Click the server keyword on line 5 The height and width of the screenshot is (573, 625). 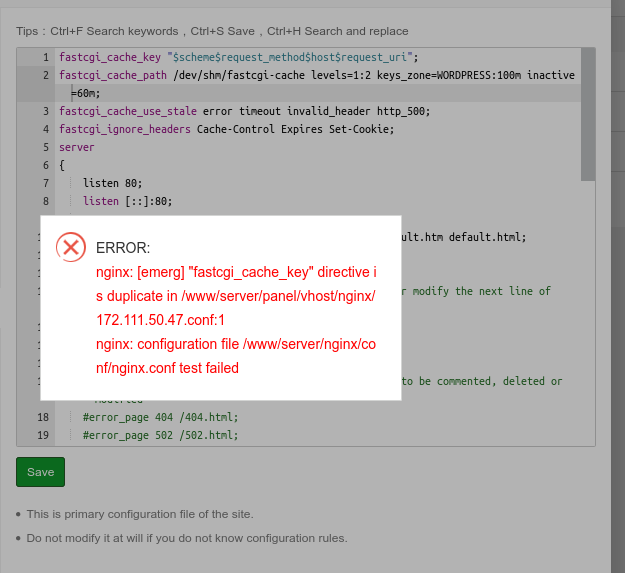(77, 147)
